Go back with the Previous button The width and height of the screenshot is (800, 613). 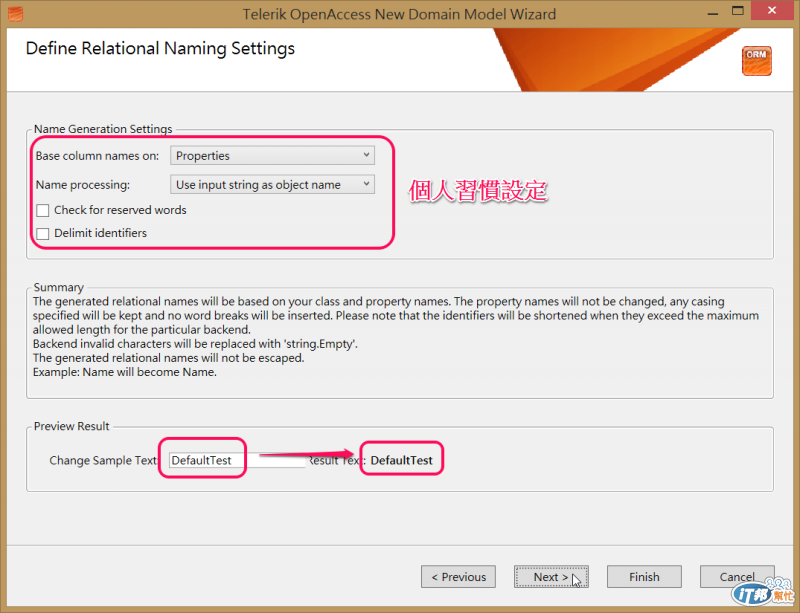coord(458,577)
